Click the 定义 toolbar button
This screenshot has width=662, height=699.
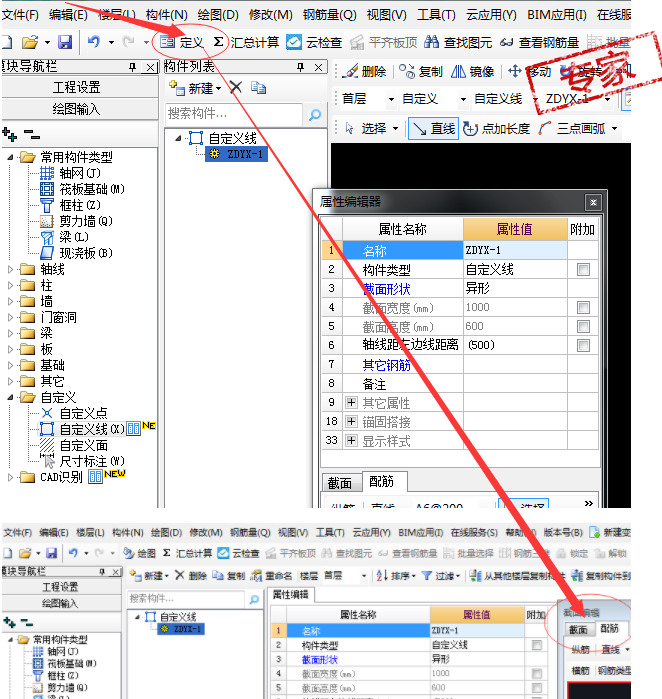[182, 42]
